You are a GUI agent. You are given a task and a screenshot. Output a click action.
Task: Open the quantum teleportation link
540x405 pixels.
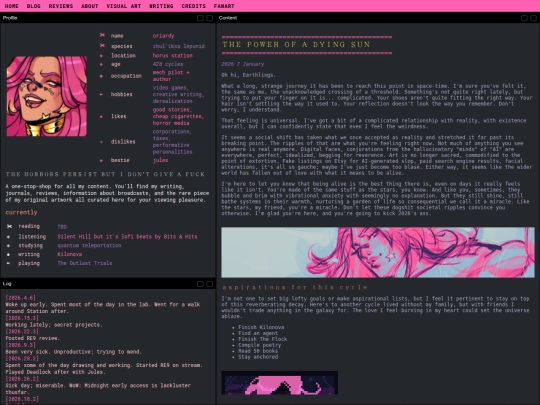pos(89,246)
